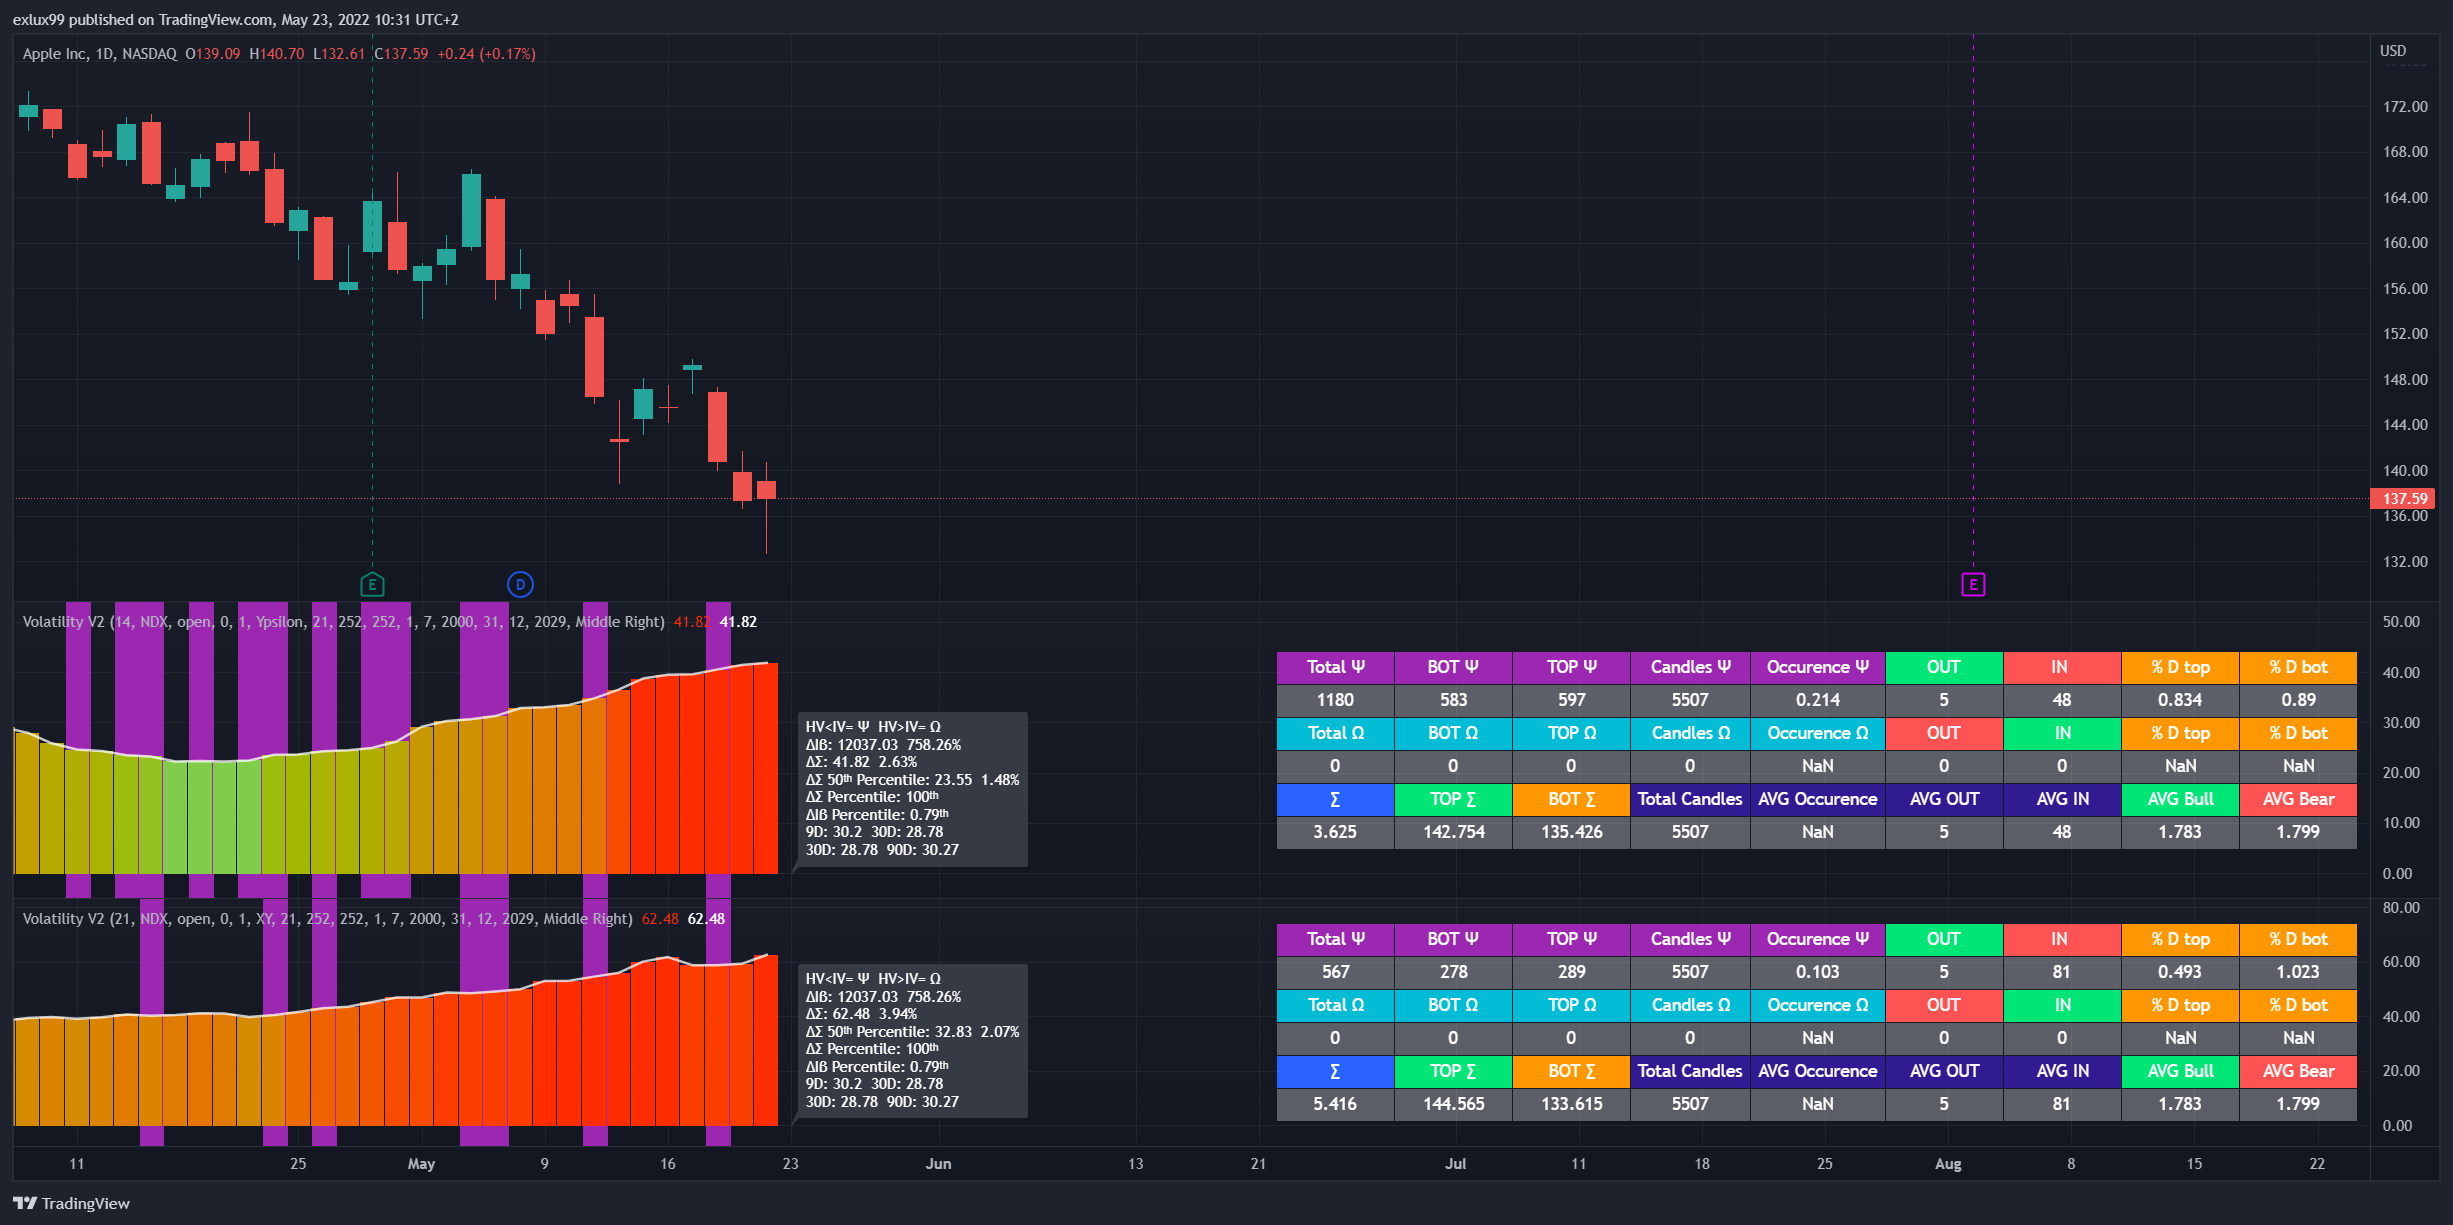Screen dimensions: 2453x1225
Task: Click the ΔΣ 50th Percentile: 32.83 2.07% line
Action: (912, 1032)
